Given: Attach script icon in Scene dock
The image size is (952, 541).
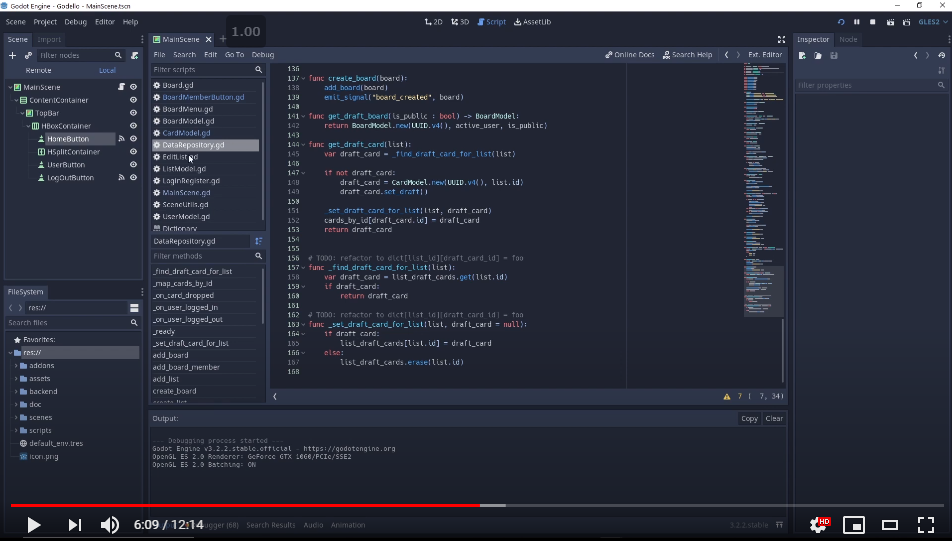Looking at the screenshot, I should [x=135, y=55].
